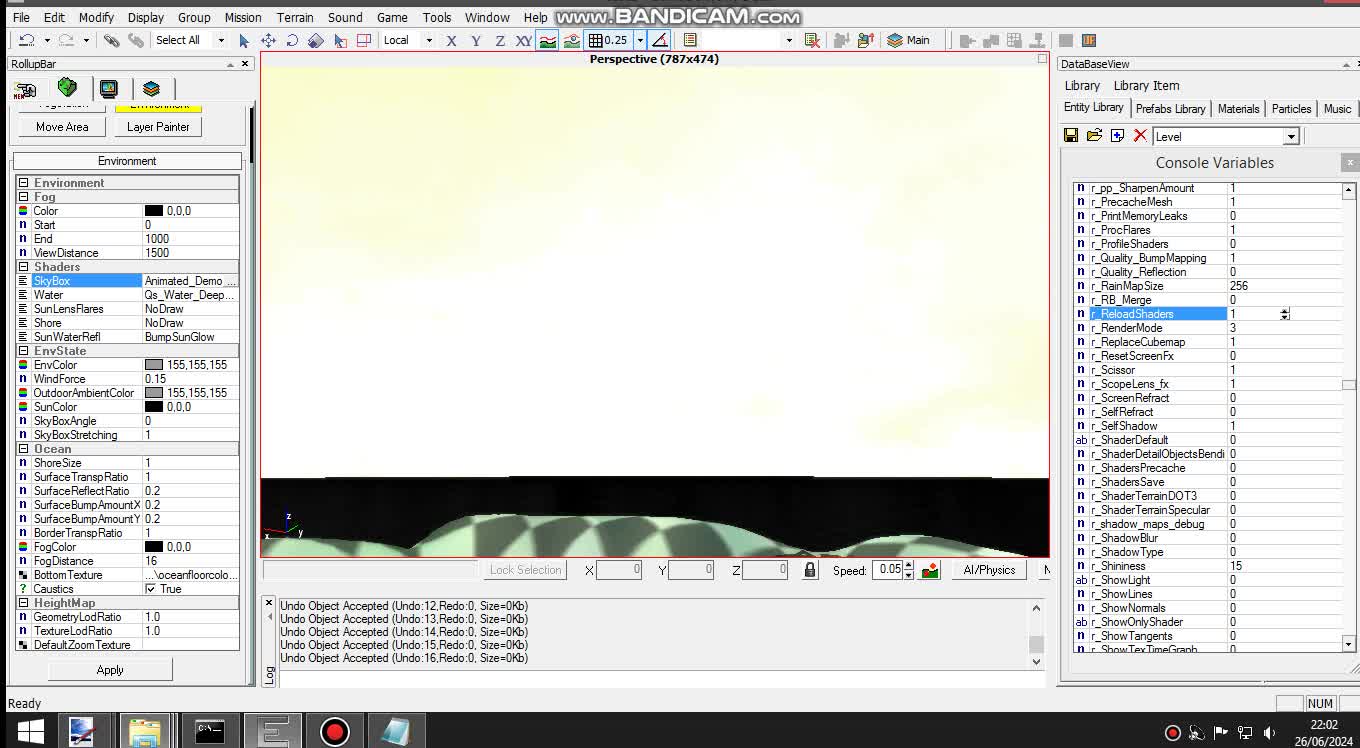Select the rotate tool on the toolbar
The image size is (1360, 748).
pyautogui.click(x=294, y=42)
